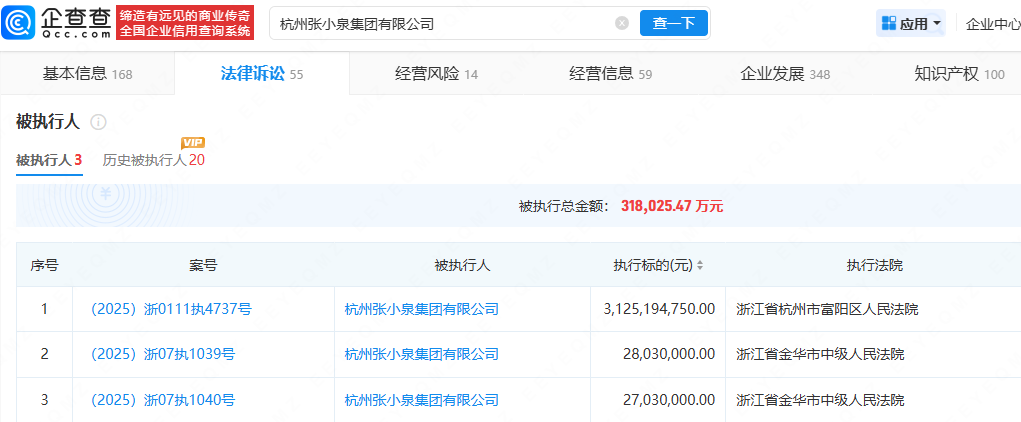Screen dimensions: 1021x422
Task: Sort by 执行标的 column arrows
Action: pos(700,266)
